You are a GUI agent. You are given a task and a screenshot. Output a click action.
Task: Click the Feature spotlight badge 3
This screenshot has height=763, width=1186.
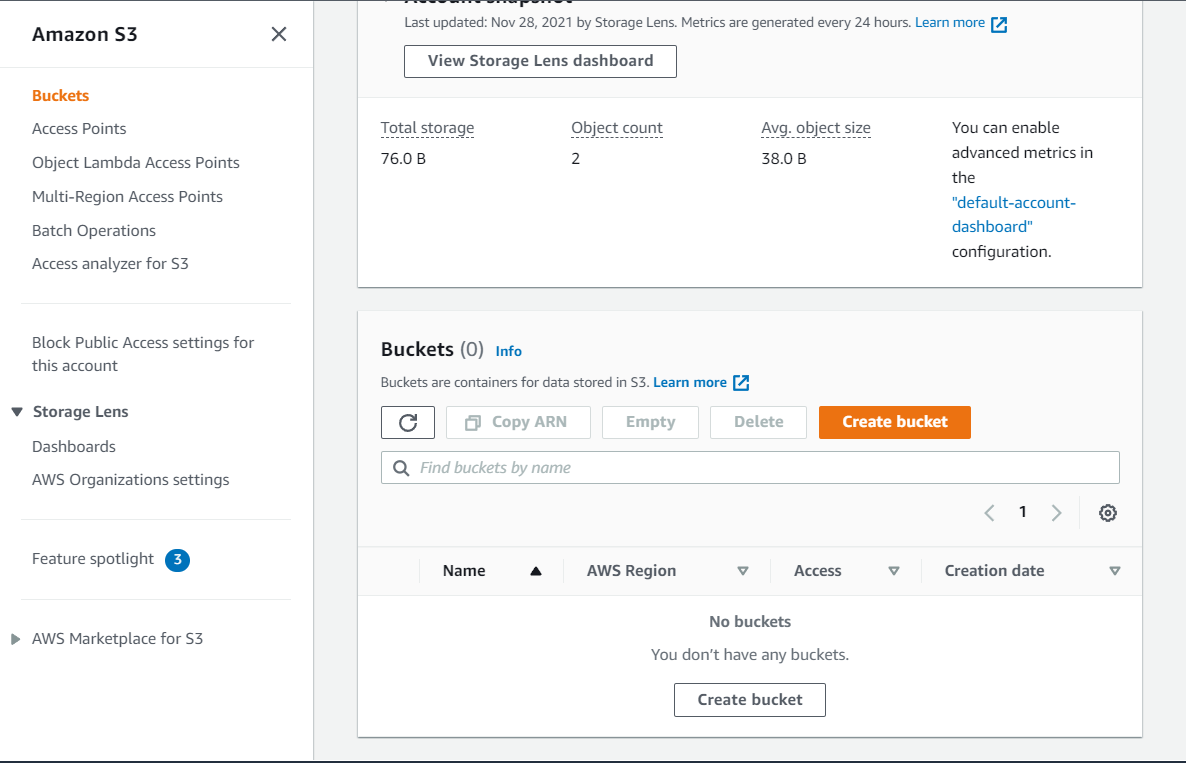(177, 559)
